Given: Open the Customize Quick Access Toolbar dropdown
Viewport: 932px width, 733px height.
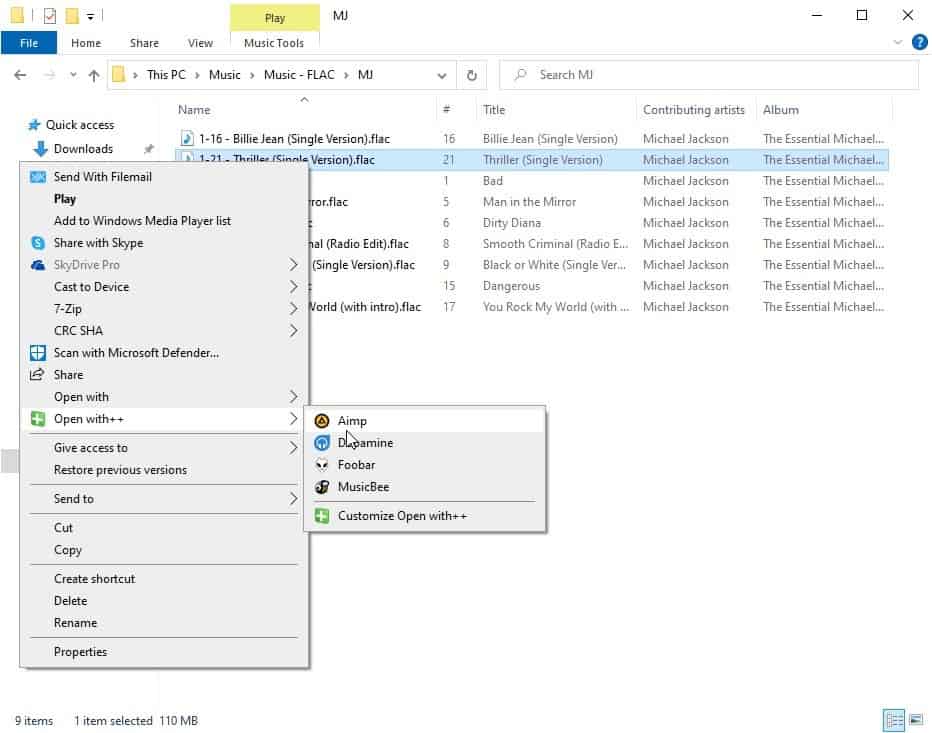Looking at the screenshot, I should tap(90, 17).
